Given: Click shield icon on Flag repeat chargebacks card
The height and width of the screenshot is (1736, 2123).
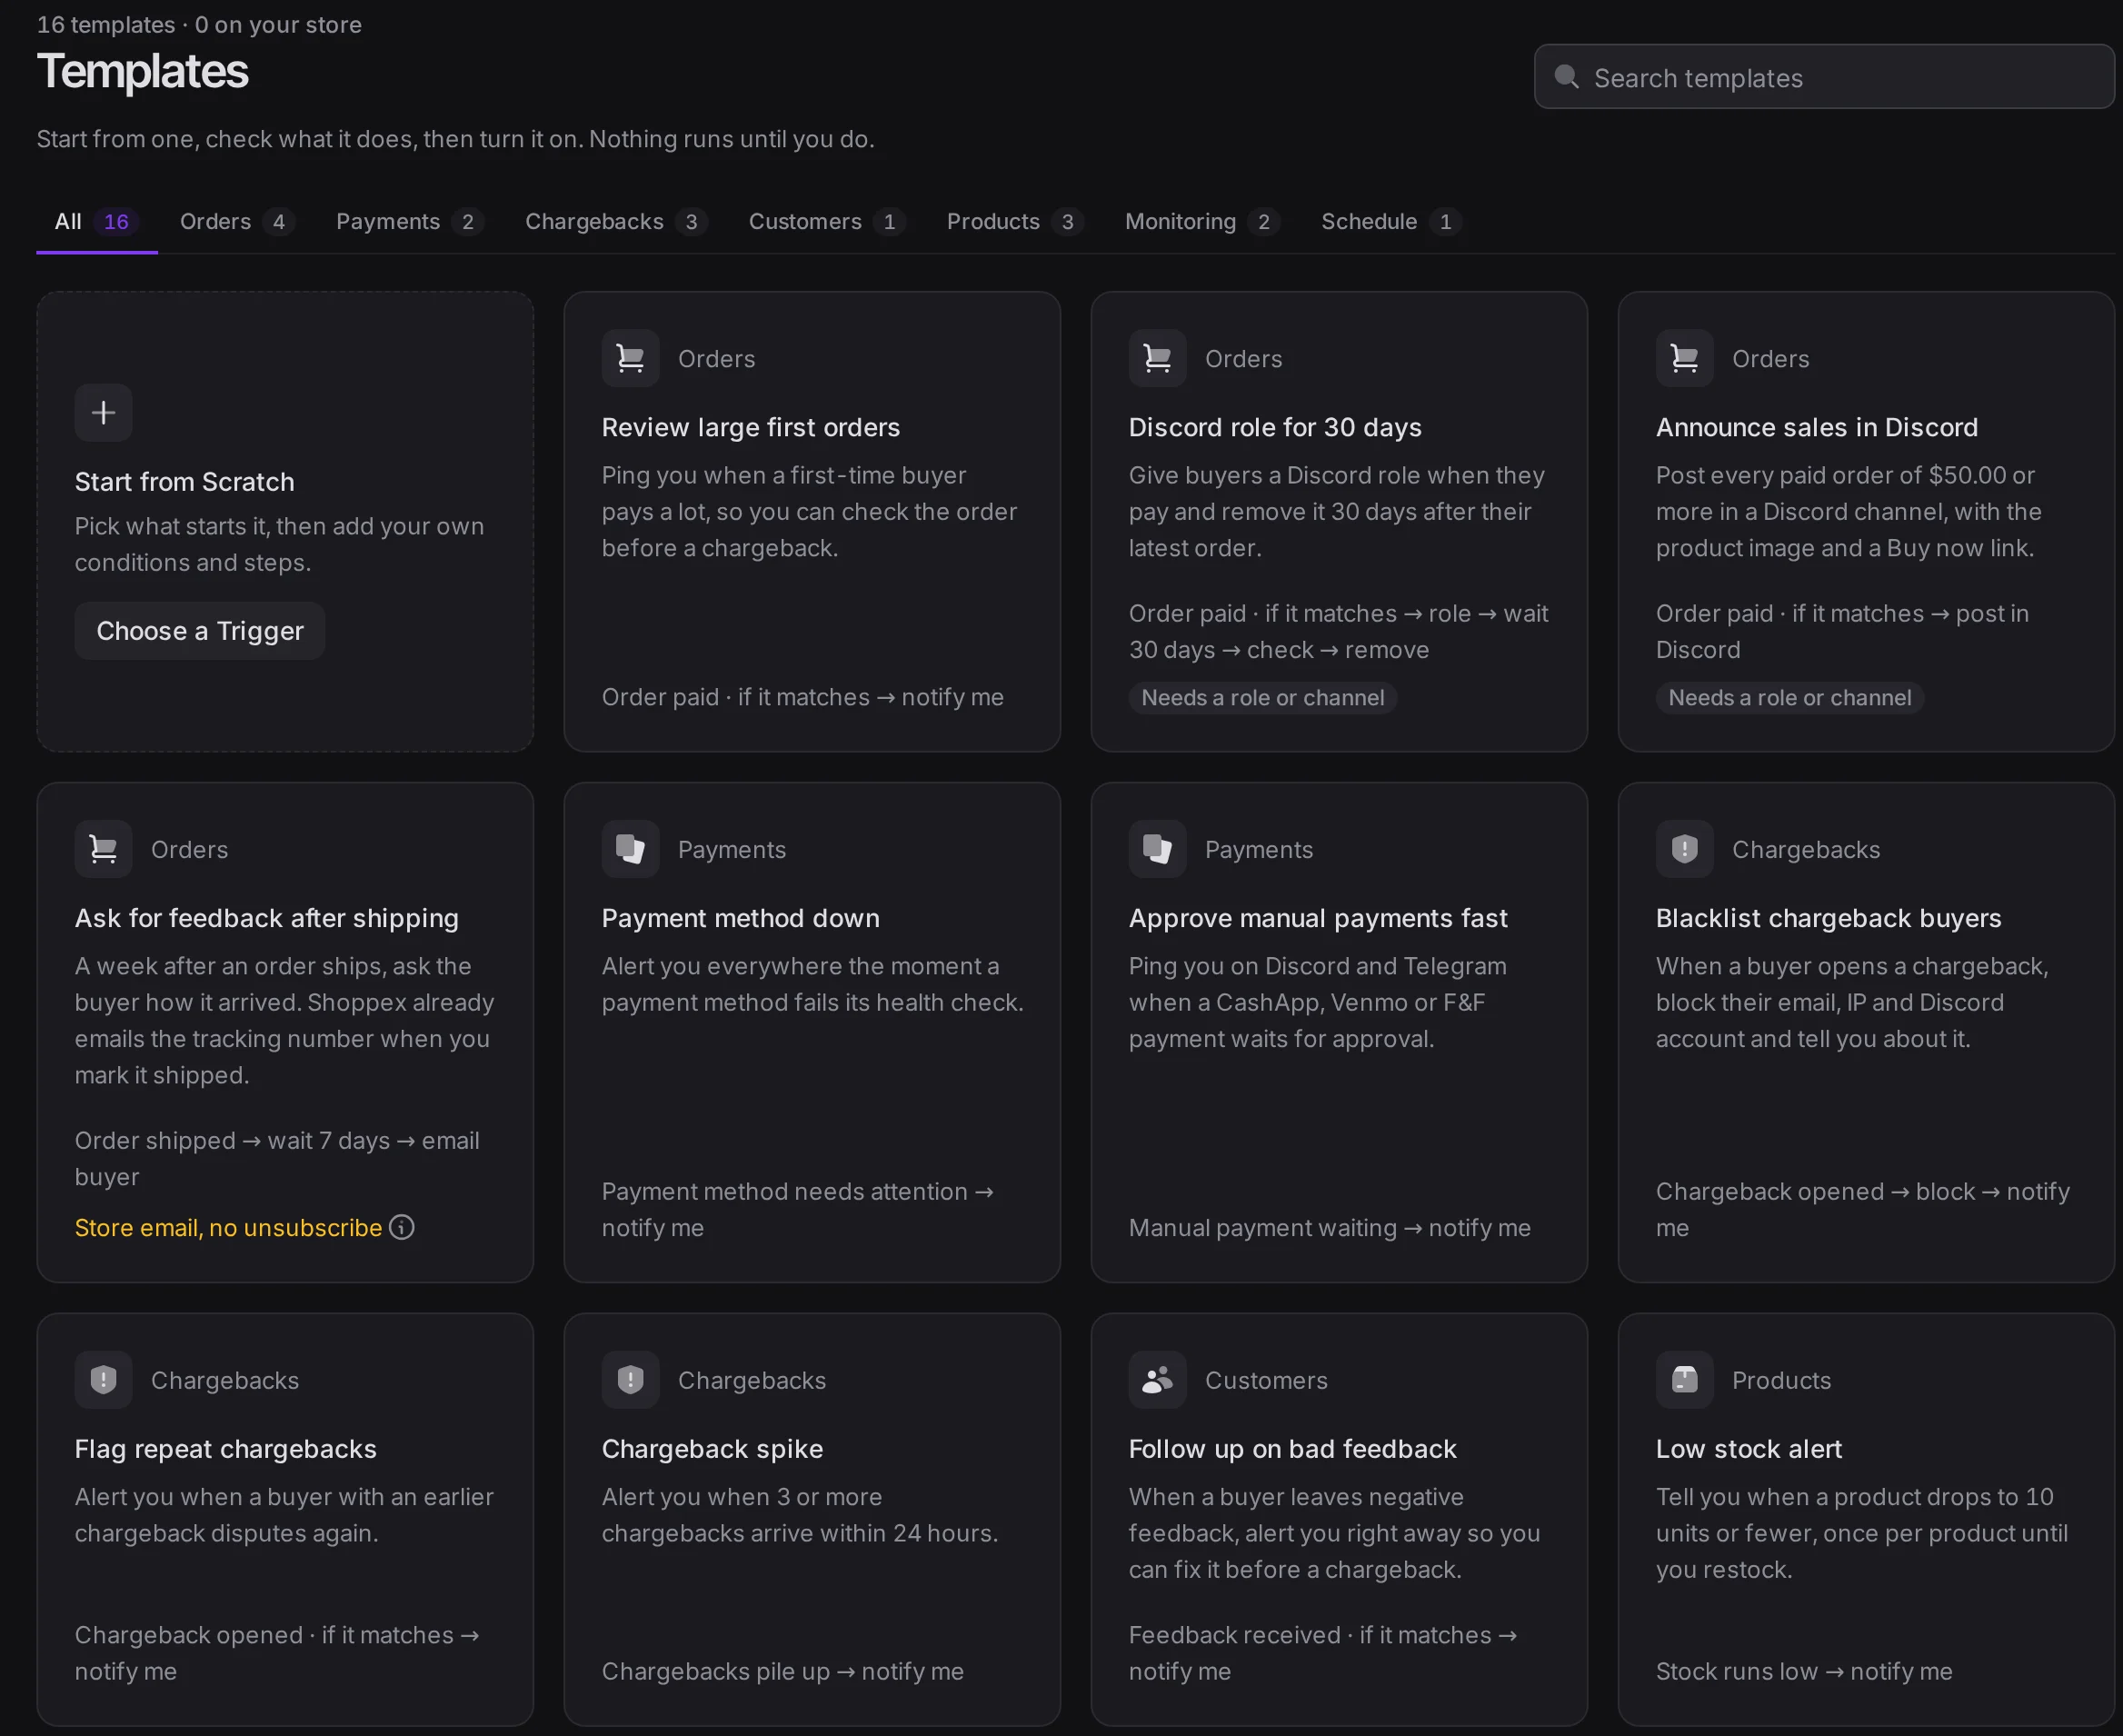Looking at the screenshot, I should point(103,1380).
